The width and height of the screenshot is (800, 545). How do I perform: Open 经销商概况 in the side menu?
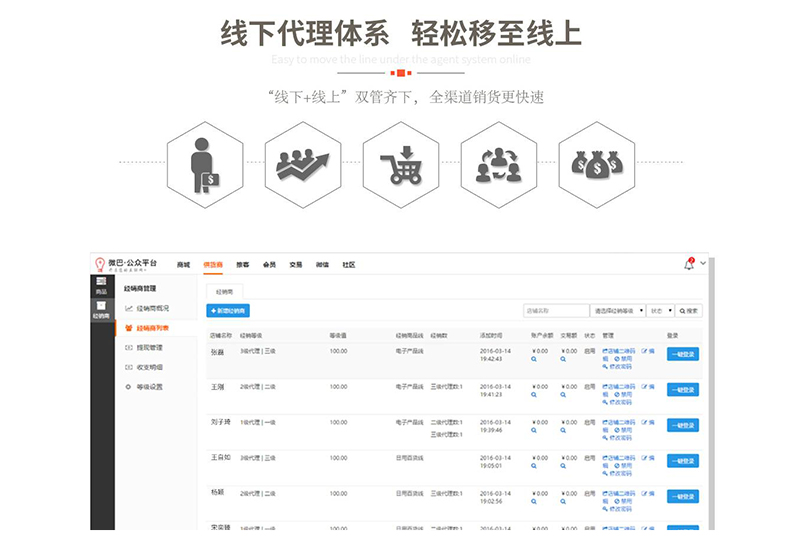(x=153, y=308)
